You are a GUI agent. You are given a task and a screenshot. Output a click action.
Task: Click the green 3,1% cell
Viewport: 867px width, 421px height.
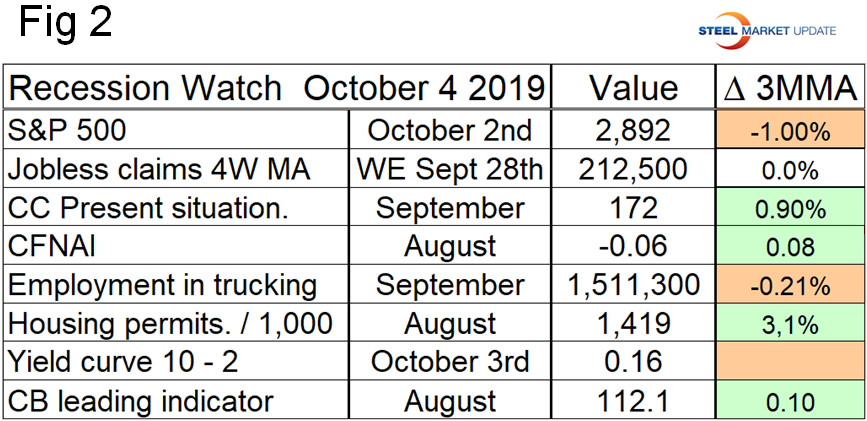click(x=790, y=324)
